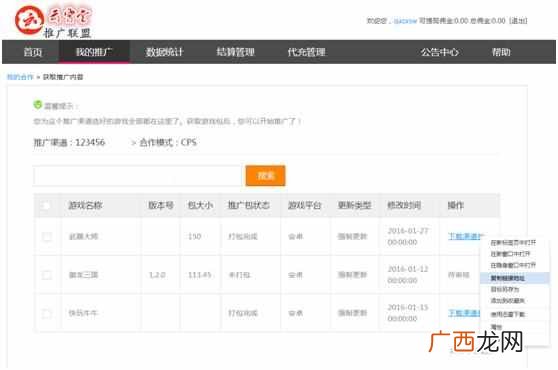The width and height of the screenshot is (558, 370).
Task: Click the 包大小 column header
Action: pos(200,205)
